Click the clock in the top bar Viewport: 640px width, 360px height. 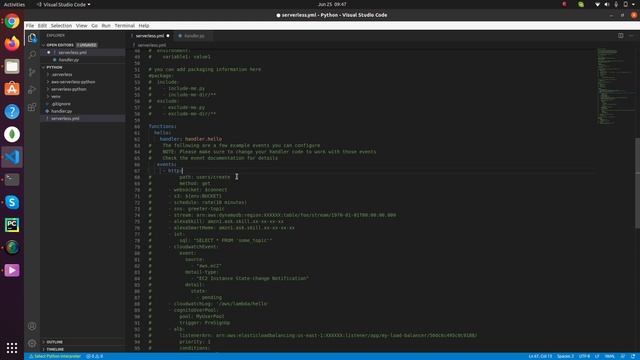point(332,4)
